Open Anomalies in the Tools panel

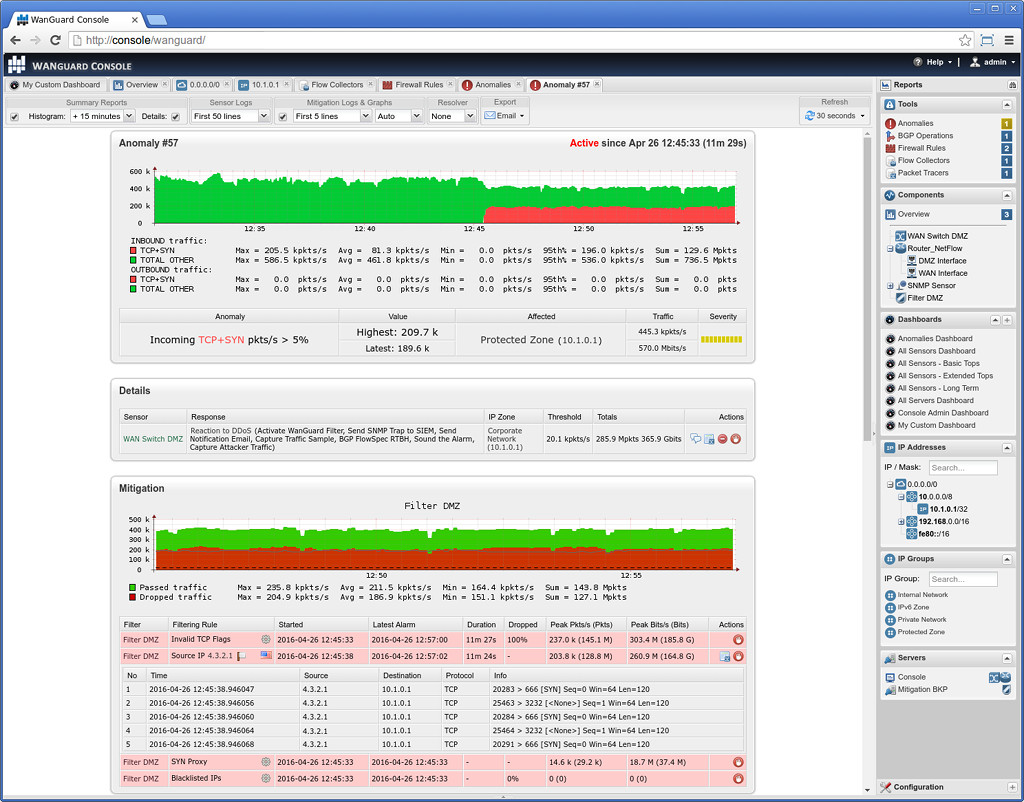click(915, 123)
